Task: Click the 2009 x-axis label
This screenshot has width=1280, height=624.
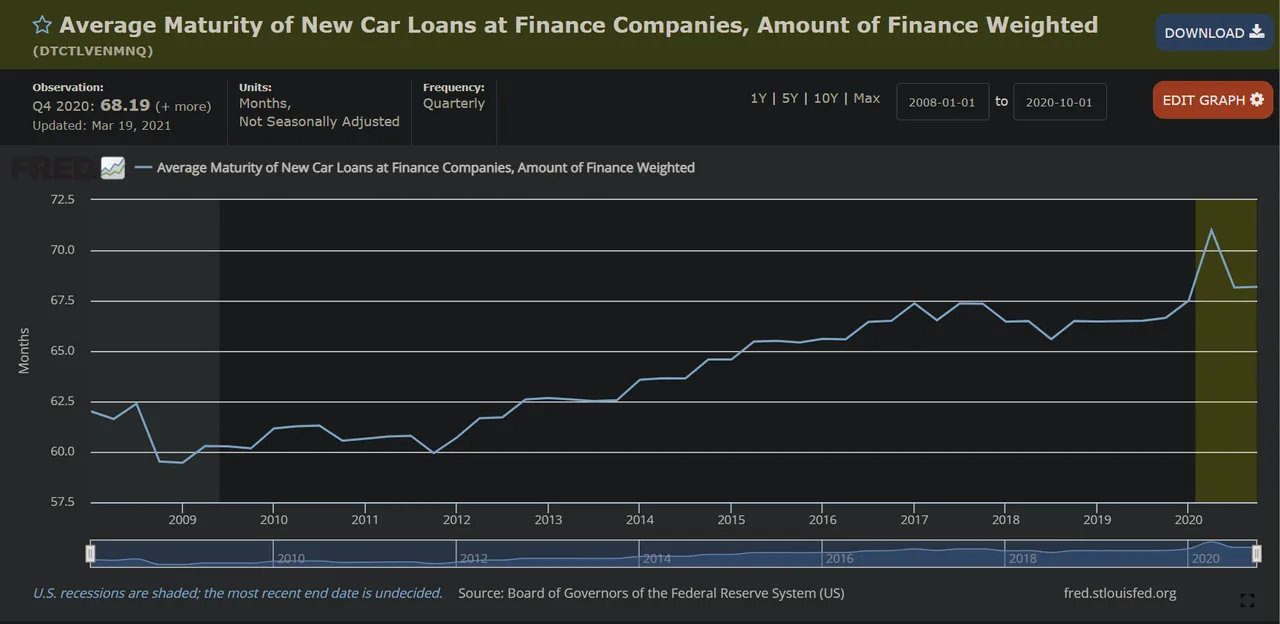Action: 182,520
